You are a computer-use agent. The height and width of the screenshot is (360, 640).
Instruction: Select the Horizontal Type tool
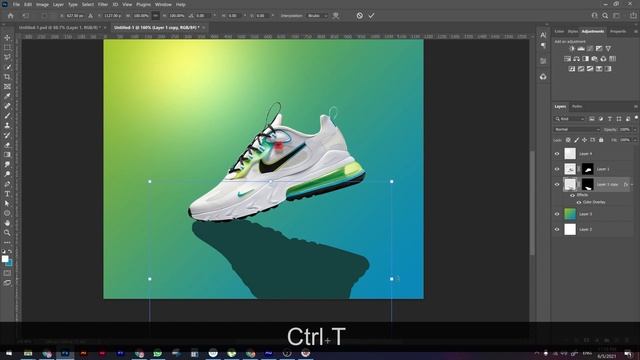(x=7, y=194)
